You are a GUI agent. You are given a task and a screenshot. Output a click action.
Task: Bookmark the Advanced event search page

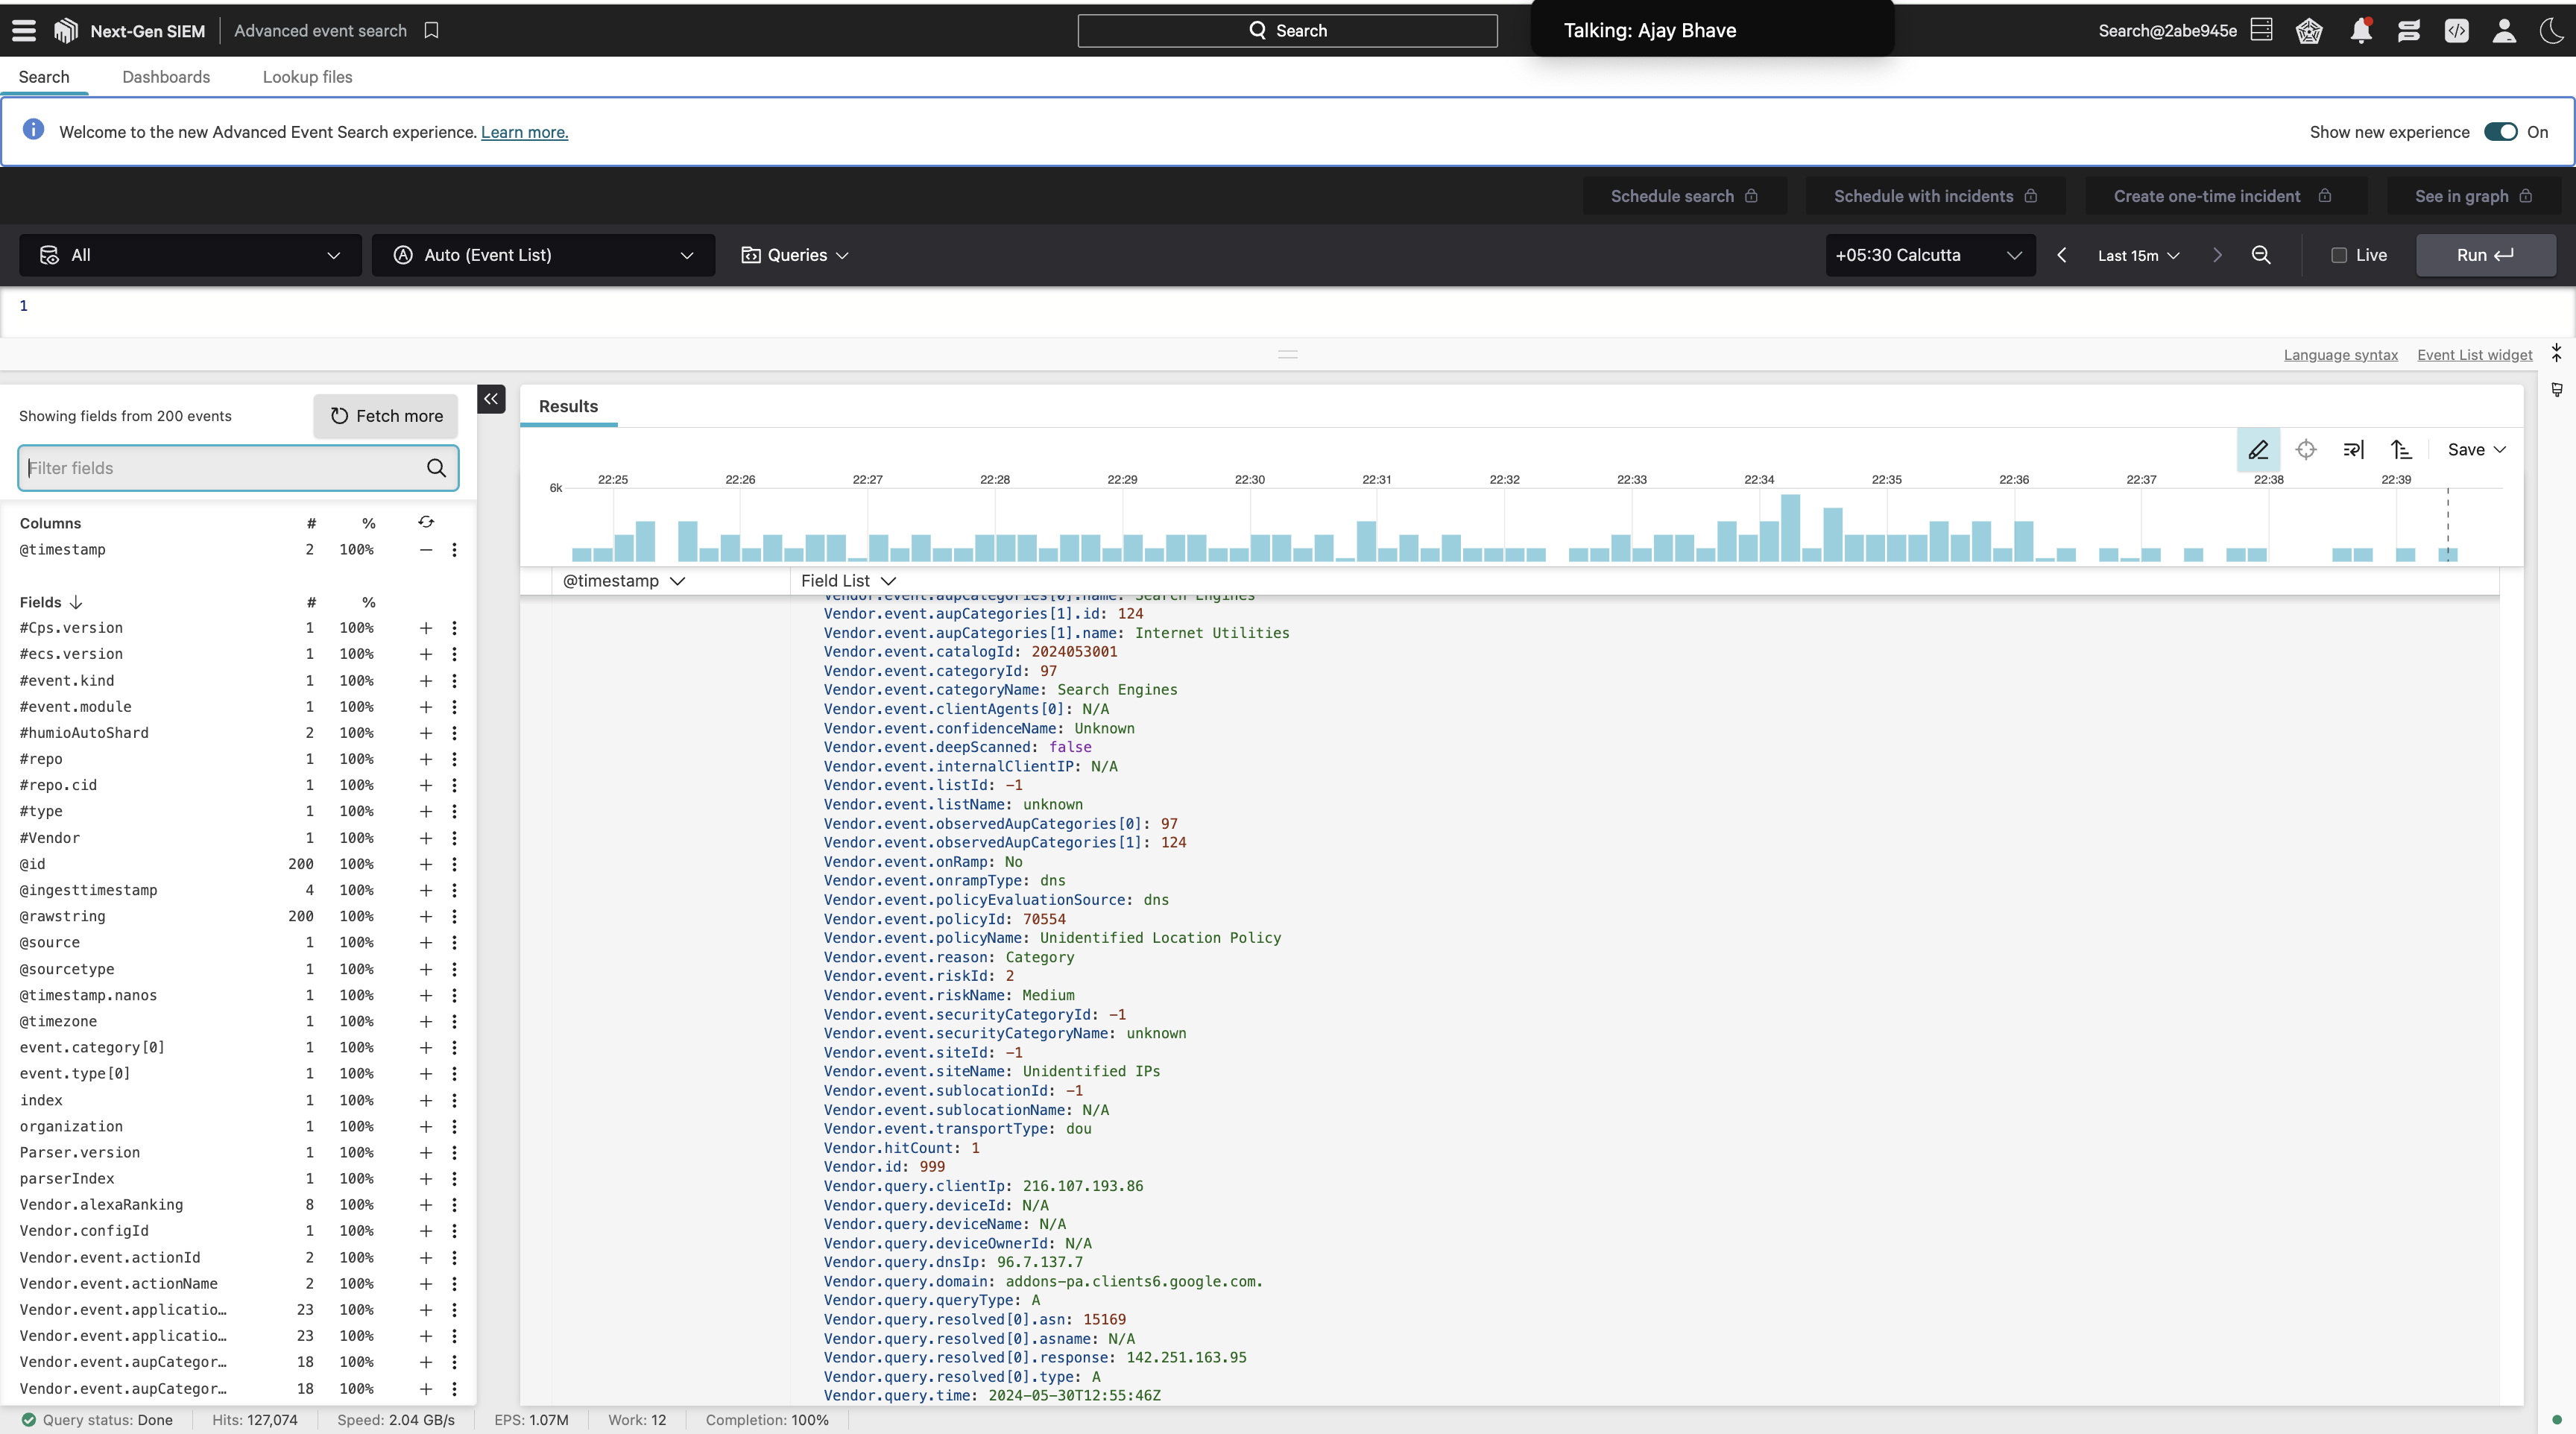(x=431, y=31)
